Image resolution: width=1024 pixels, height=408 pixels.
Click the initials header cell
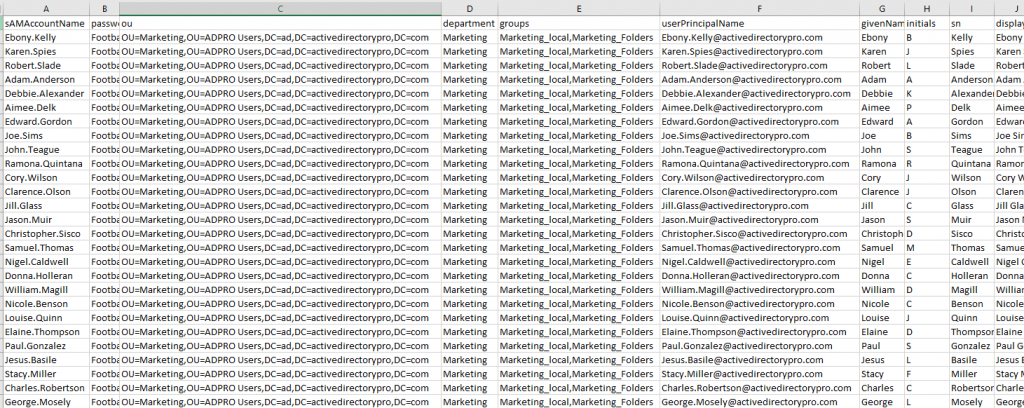927,24
